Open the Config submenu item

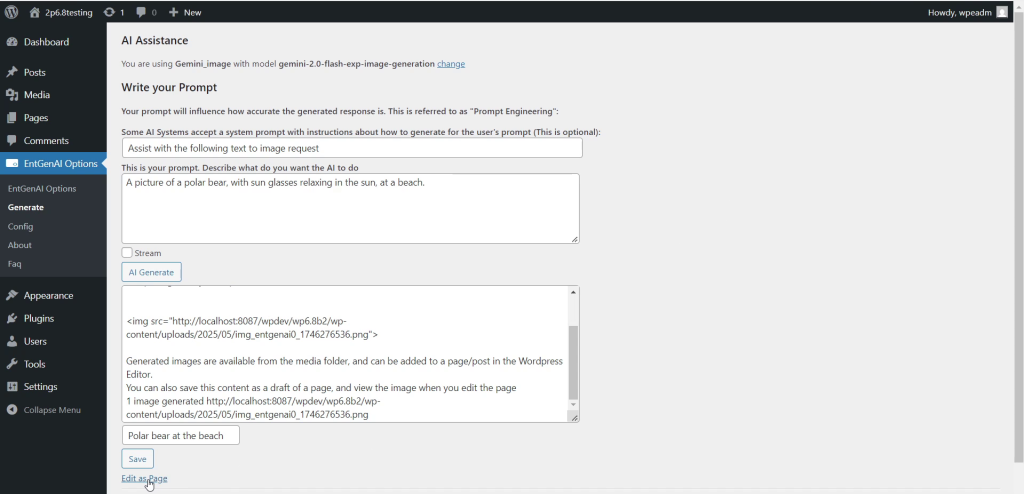pyautogui.click(x=20, y=226)
